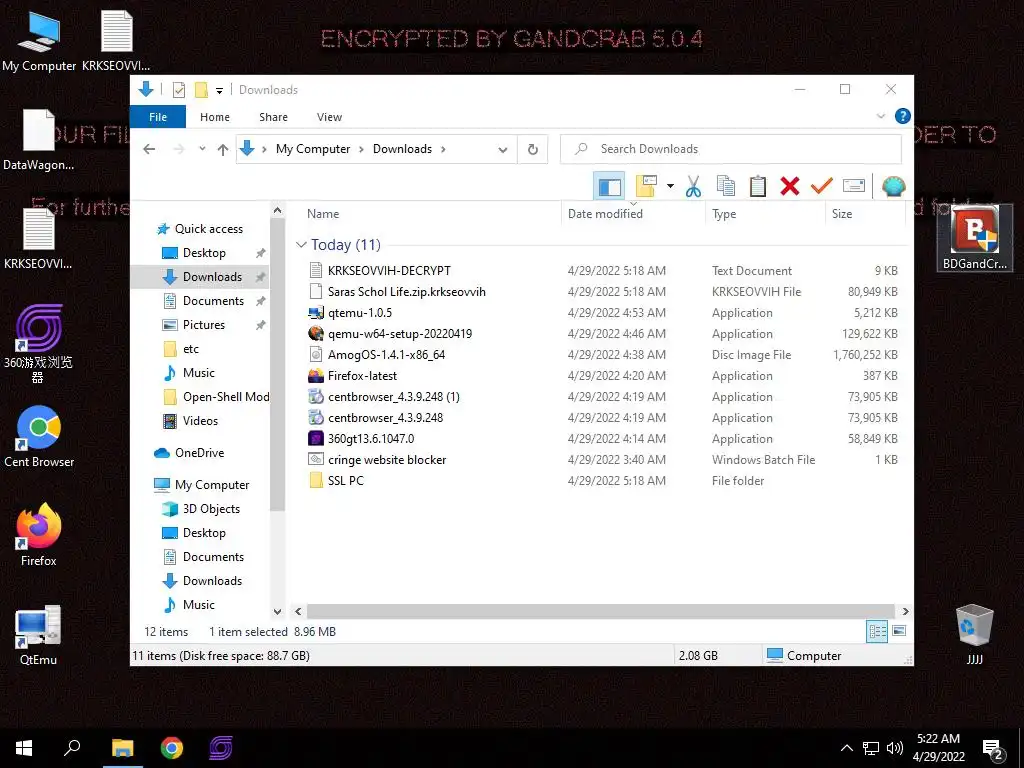This screenshot has width=1024, height=768.
Task: Click the chevron after My Computer breadcrumb
Action: point(361,149)
